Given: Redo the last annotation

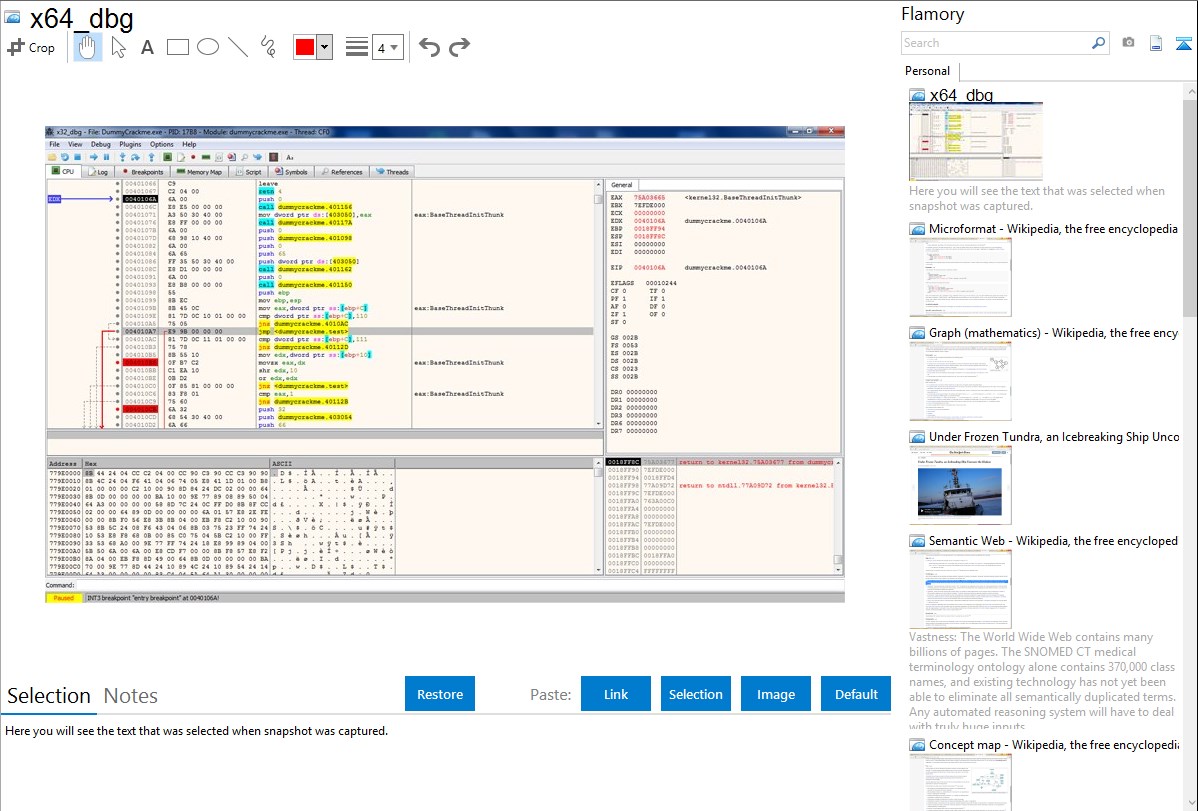Looking at the screenshot, I should tap(459, 47).
